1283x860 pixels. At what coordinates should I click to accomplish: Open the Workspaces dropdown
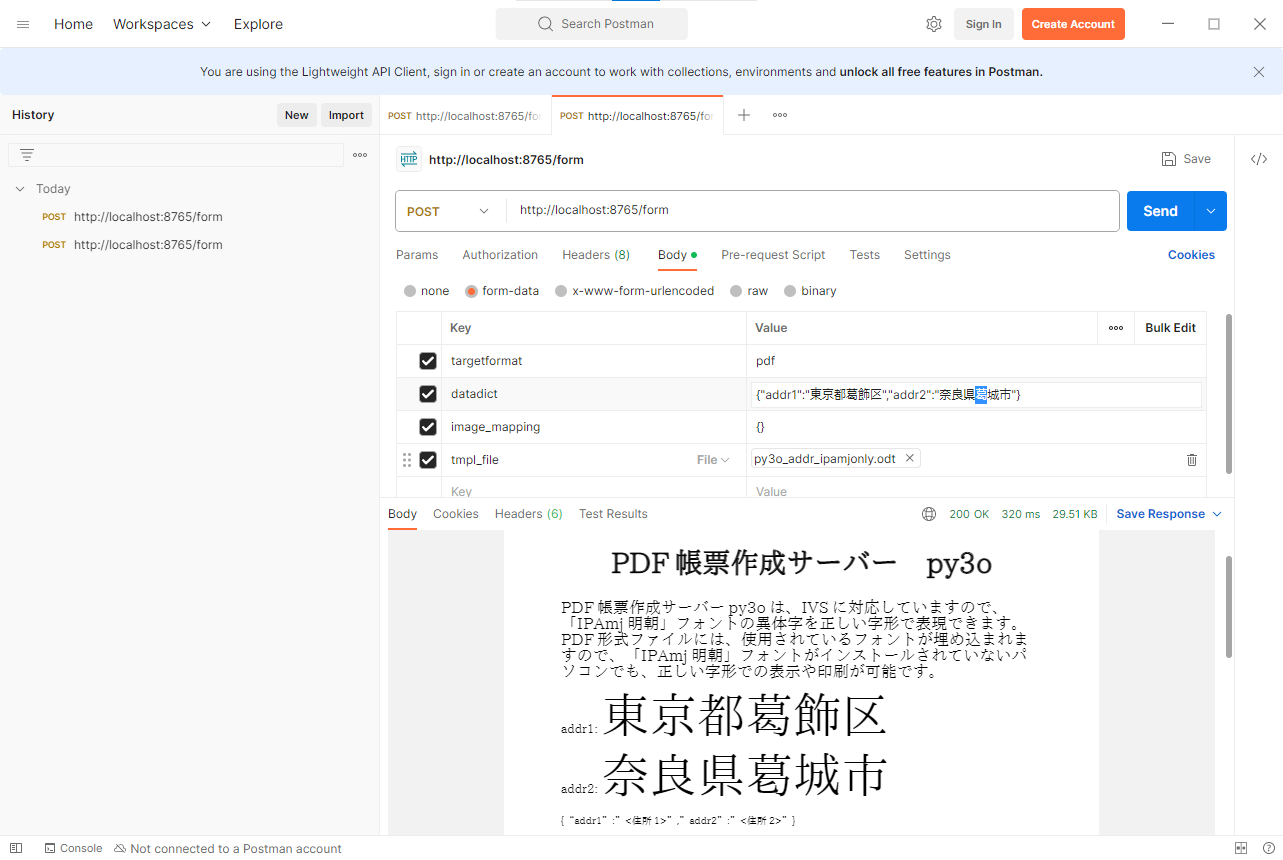[162, 24]
